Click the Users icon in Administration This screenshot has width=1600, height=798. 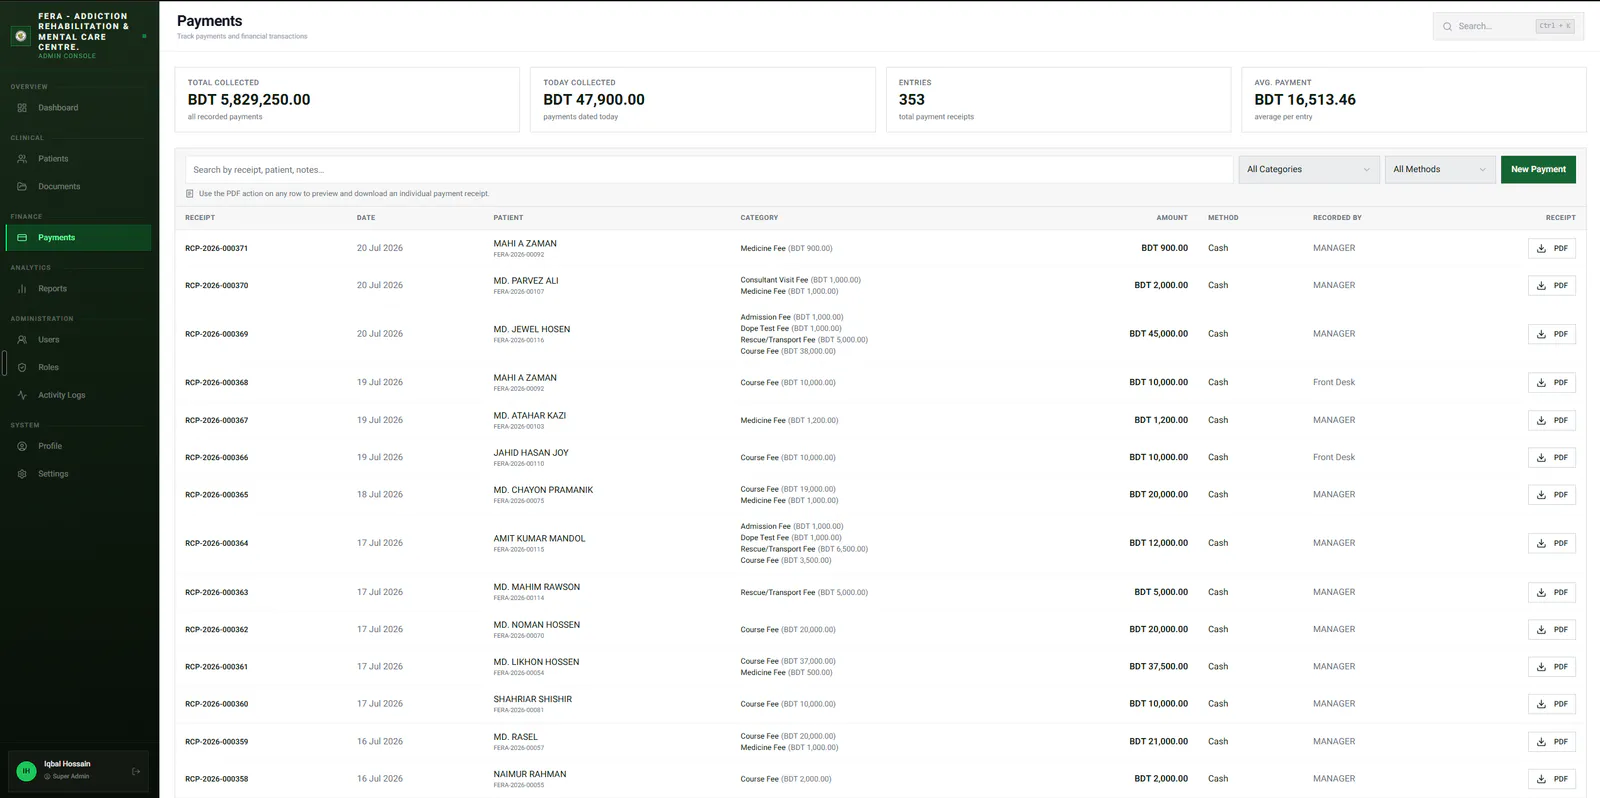22,340
